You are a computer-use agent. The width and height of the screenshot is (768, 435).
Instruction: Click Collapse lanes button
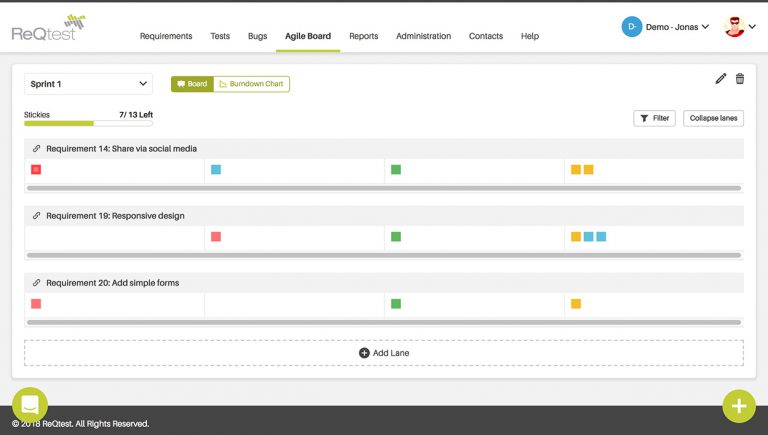coord(713,118)
